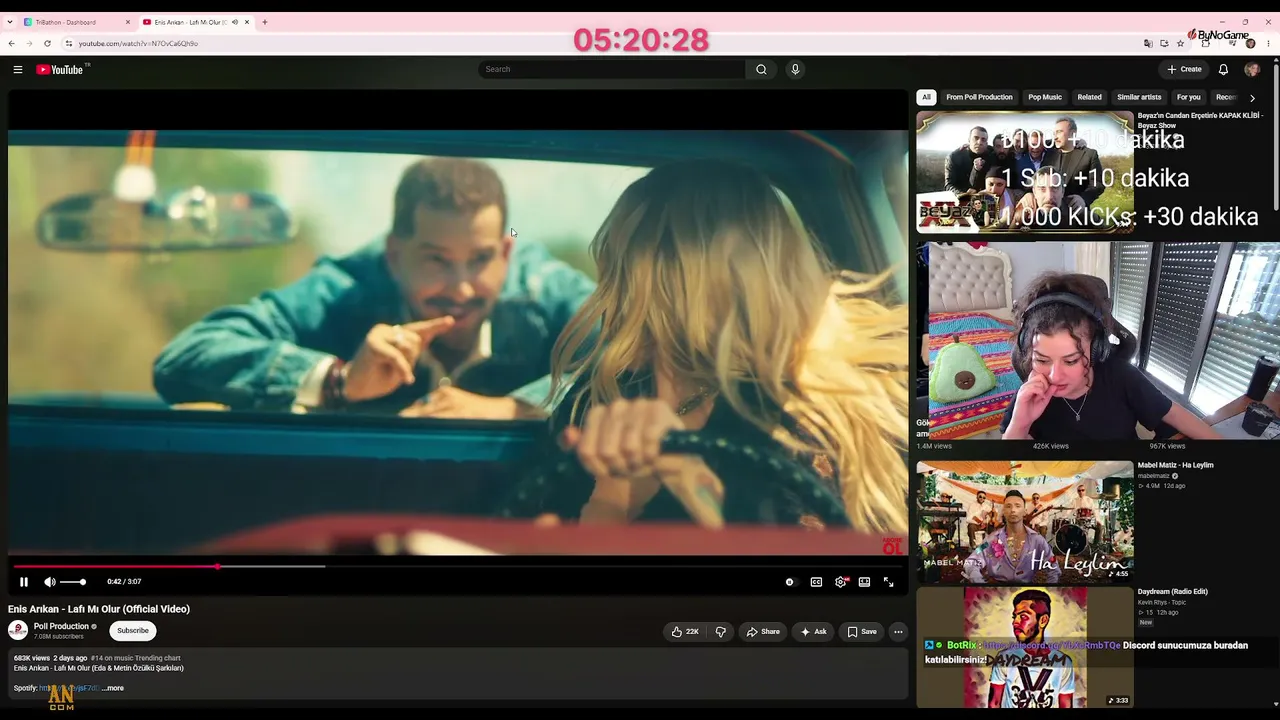Pause the video playback

(24, 582)
